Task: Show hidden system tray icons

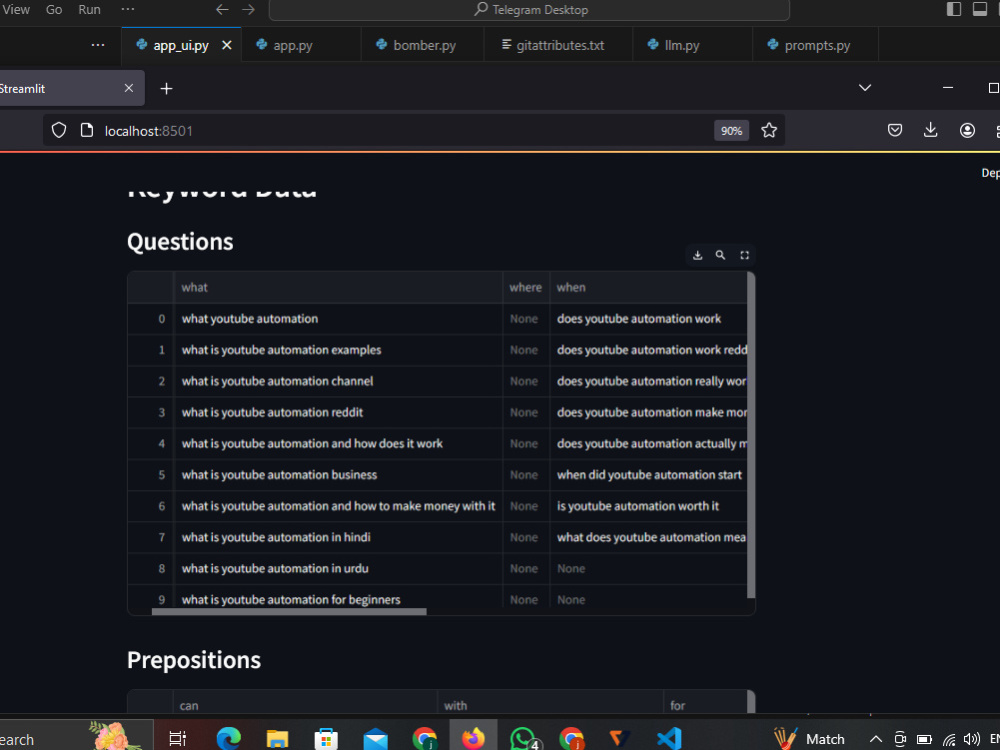Action: click(x=876, y=739)
